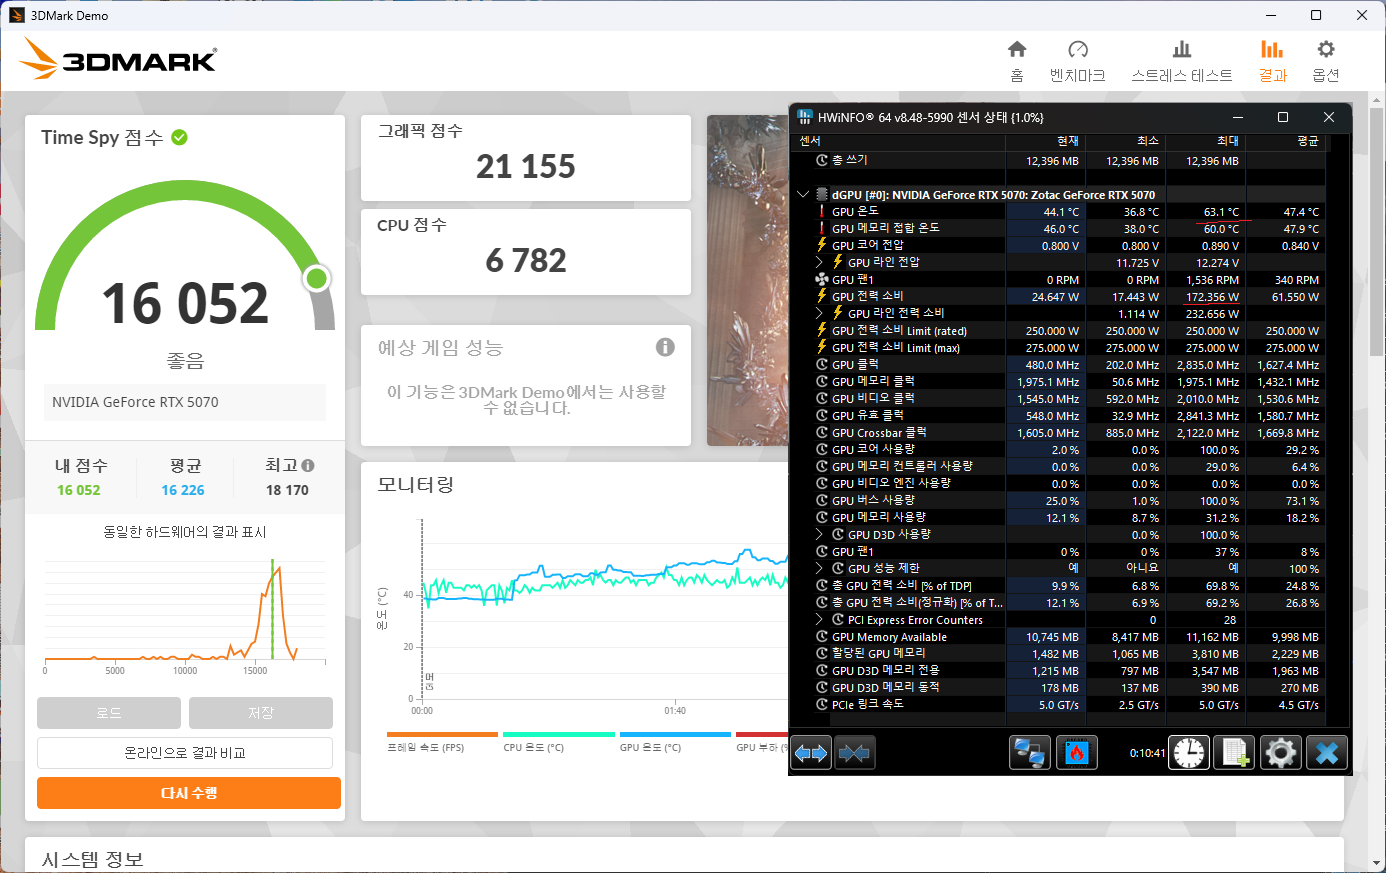Select the GPU Memory Available row label

[889, 637]
